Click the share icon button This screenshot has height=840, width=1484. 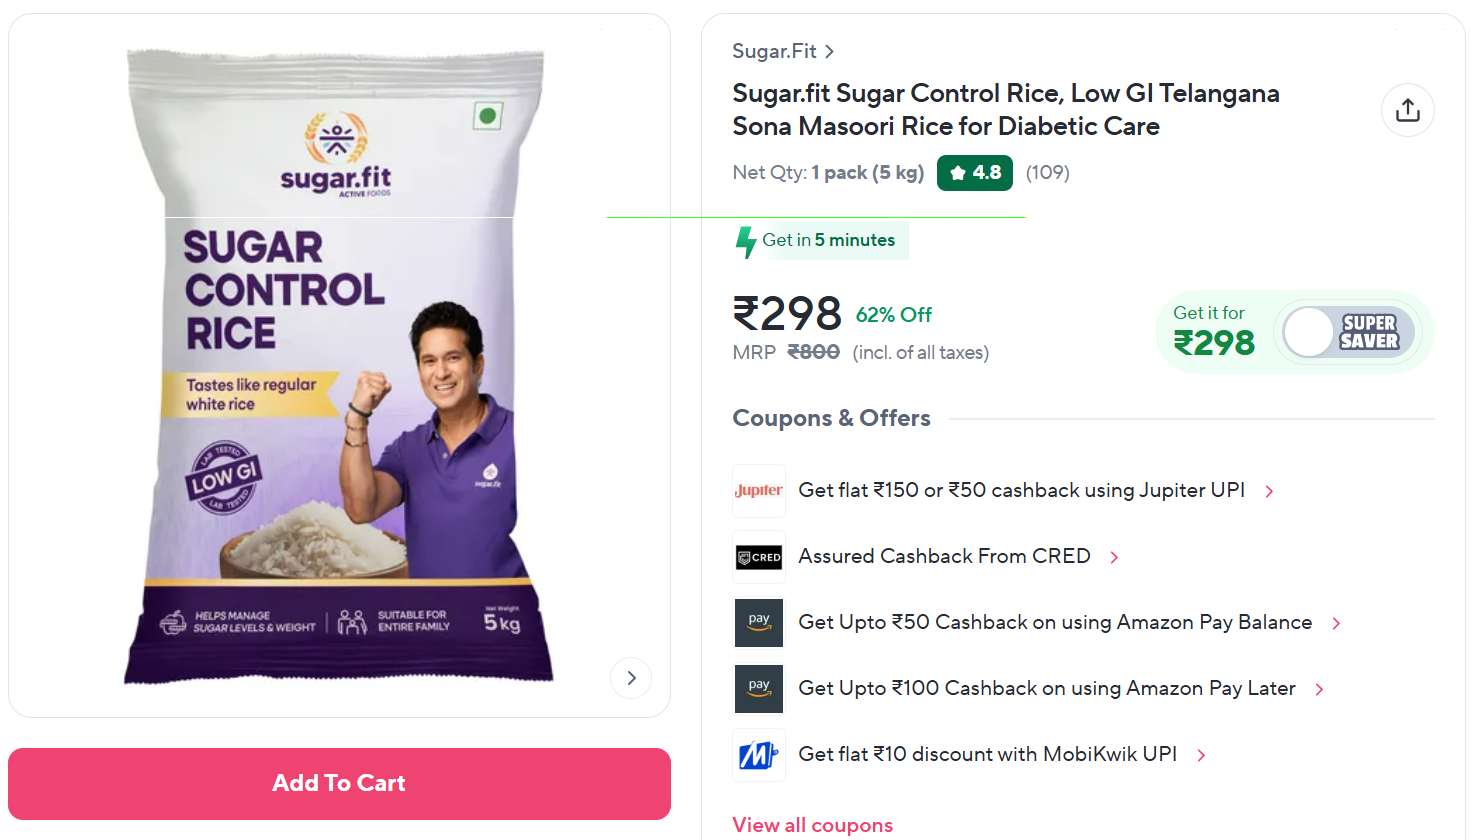click(x=1407, y=110)
